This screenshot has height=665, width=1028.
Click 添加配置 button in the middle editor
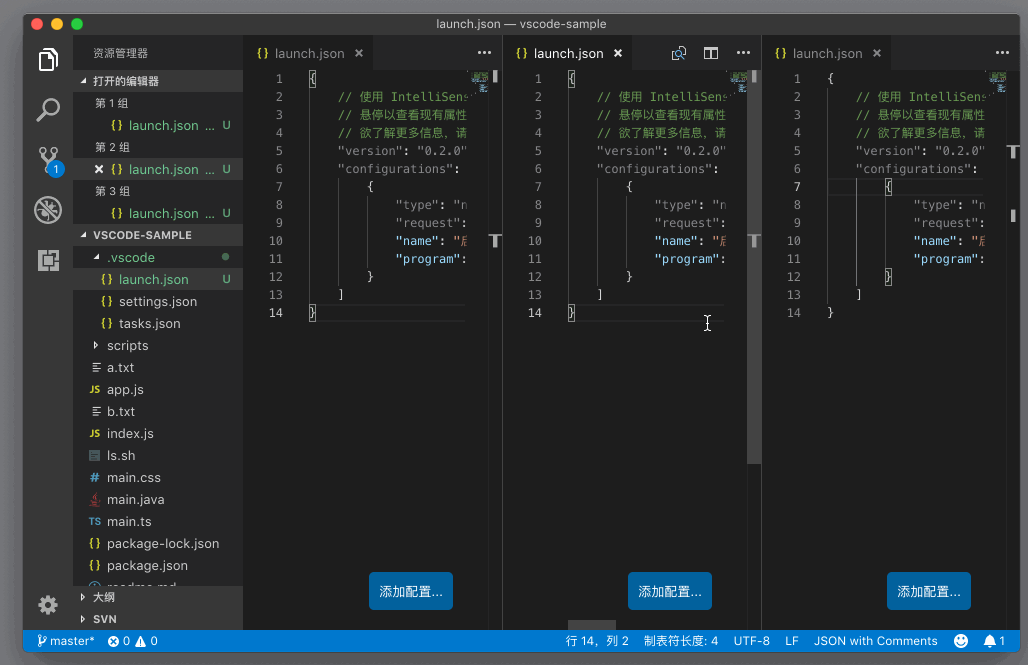coord(669,591)
